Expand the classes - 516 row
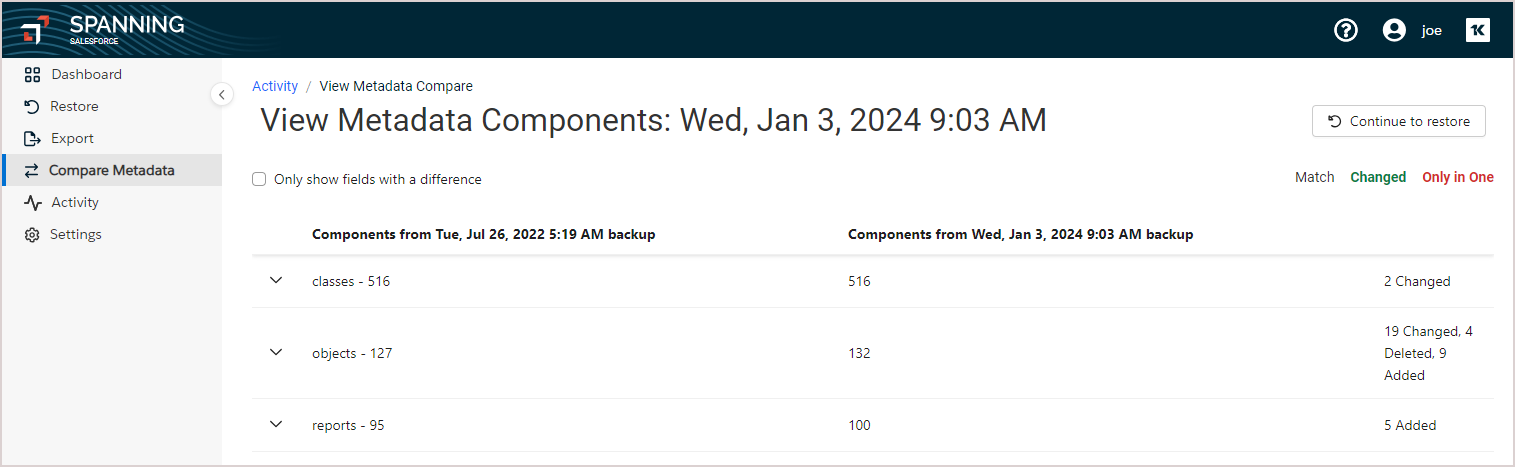The width and height of the screenshot is (1515, 467). coord(277,281)
